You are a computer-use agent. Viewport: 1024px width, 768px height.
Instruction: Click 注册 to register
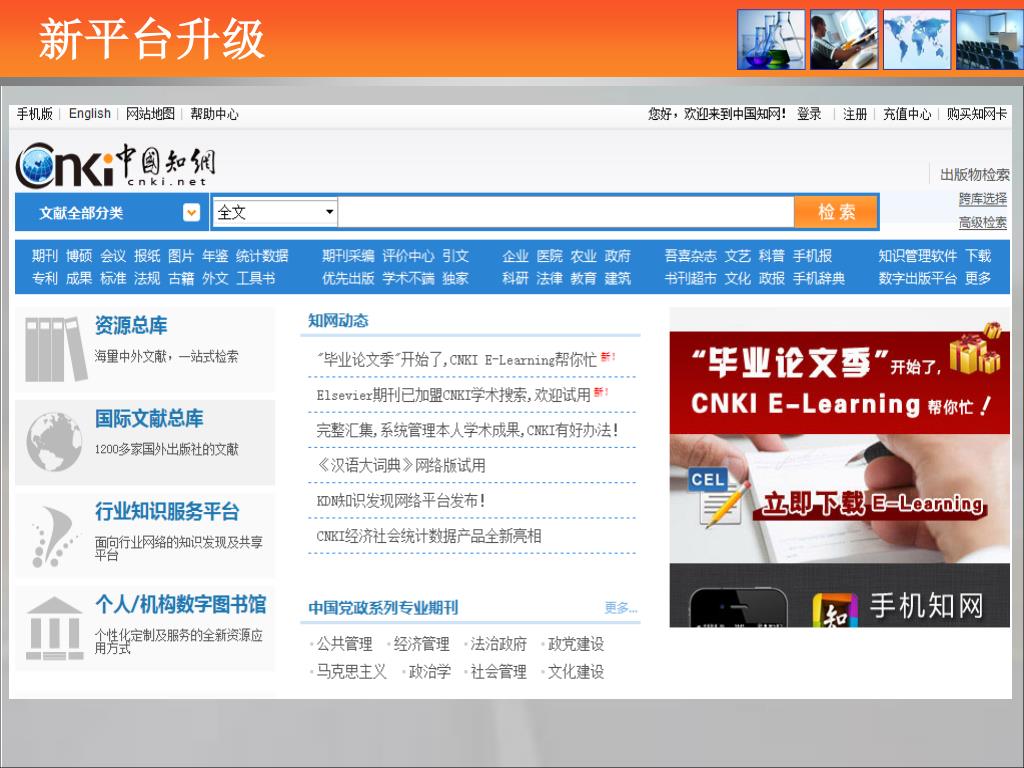pos(855,114)
